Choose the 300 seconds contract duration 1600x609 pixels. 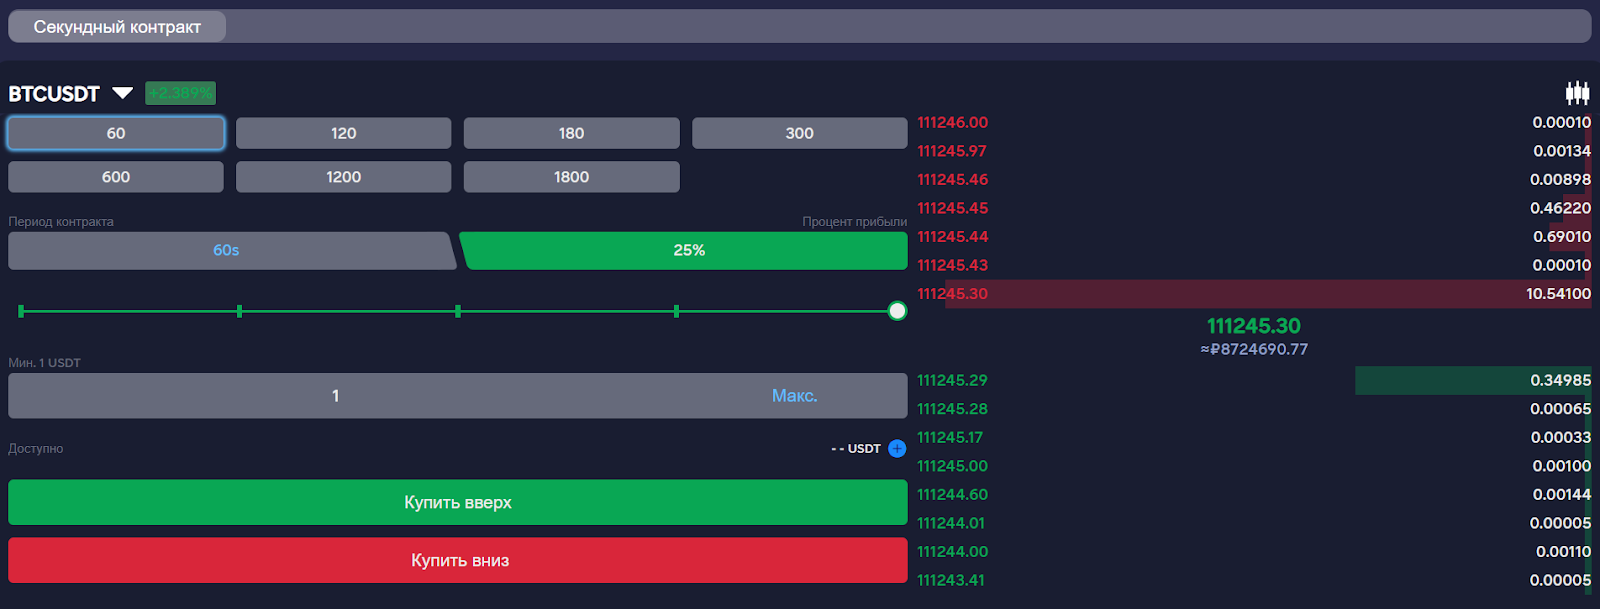coord(799,133)
